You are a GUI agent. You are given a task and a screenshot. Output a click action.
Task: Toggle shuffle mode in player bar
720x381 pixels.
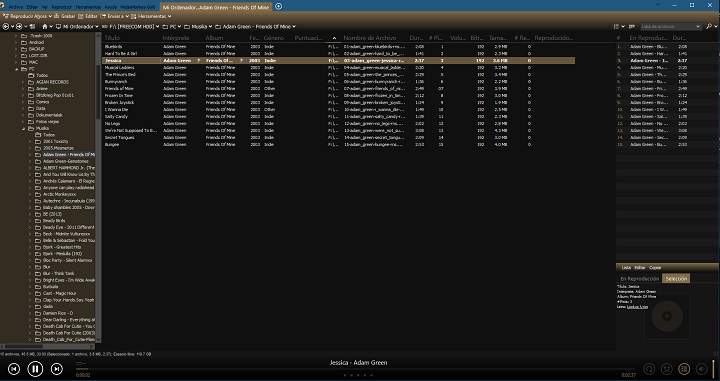coord(666,369)
